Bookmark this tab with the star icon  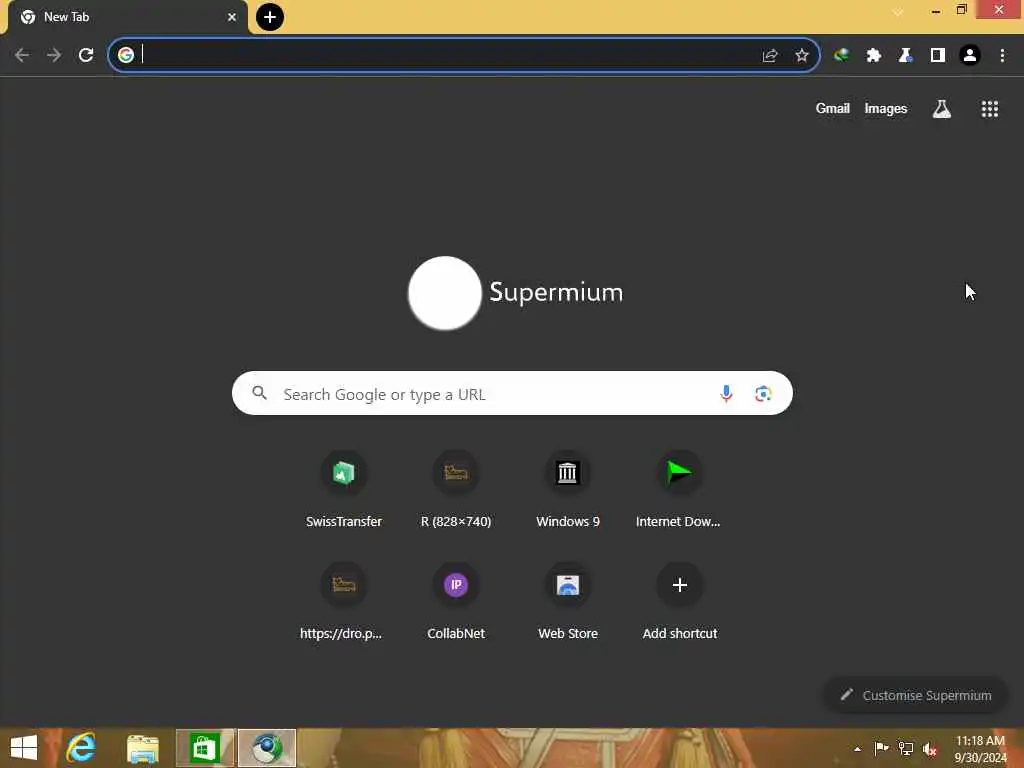pos(802,56)
